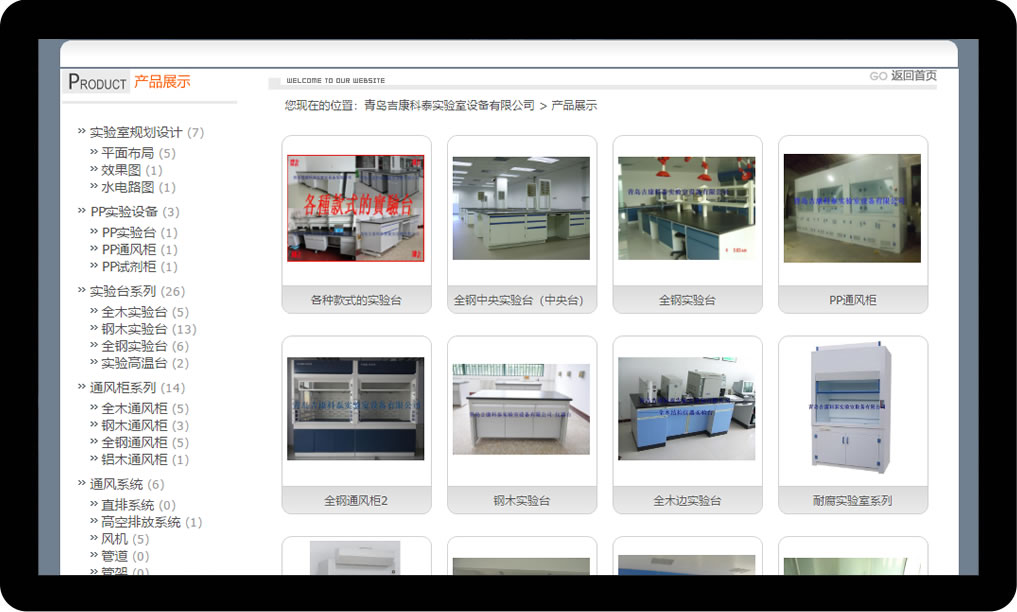Screen dimensions: 1017x612
Task: Return home via GO 返回首页 link
Action: point(903,76)
